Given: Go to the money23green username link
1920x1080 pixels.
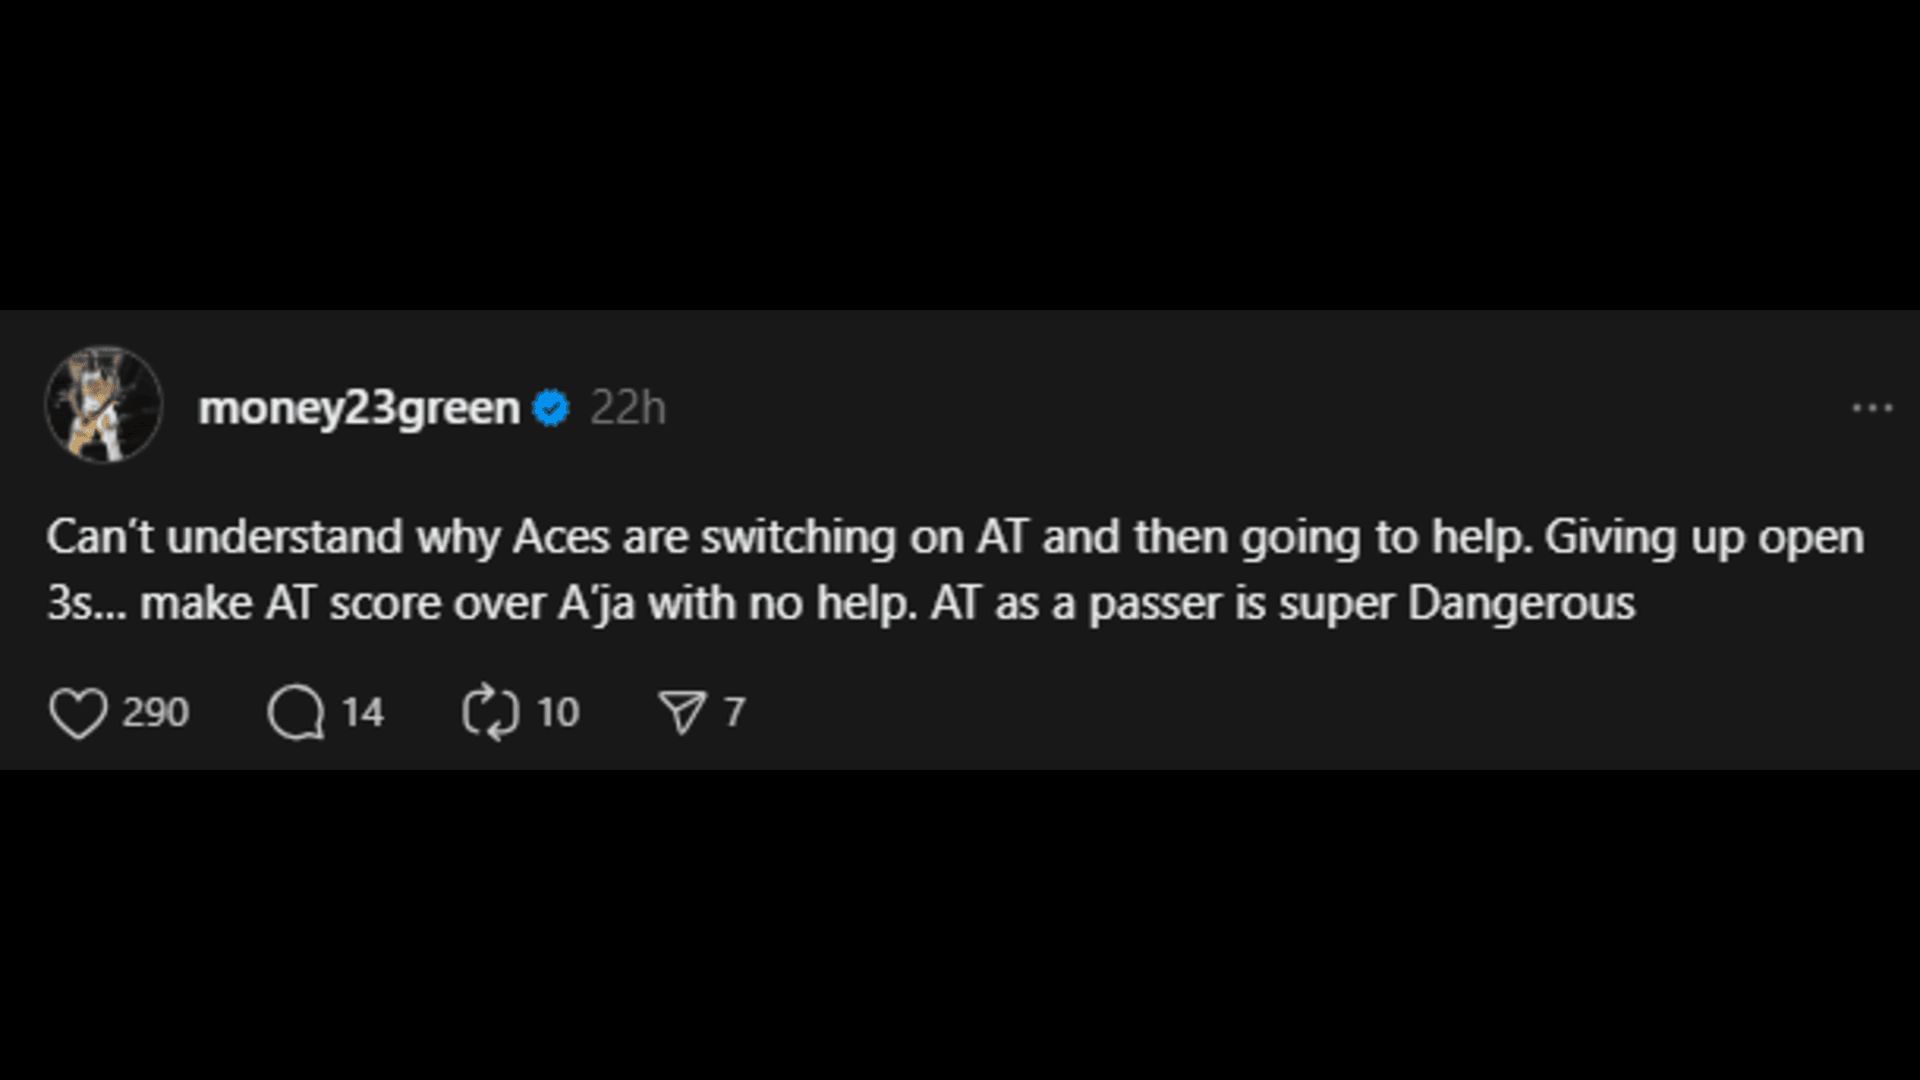Looking at the screenshot, I should click(359, 408).
